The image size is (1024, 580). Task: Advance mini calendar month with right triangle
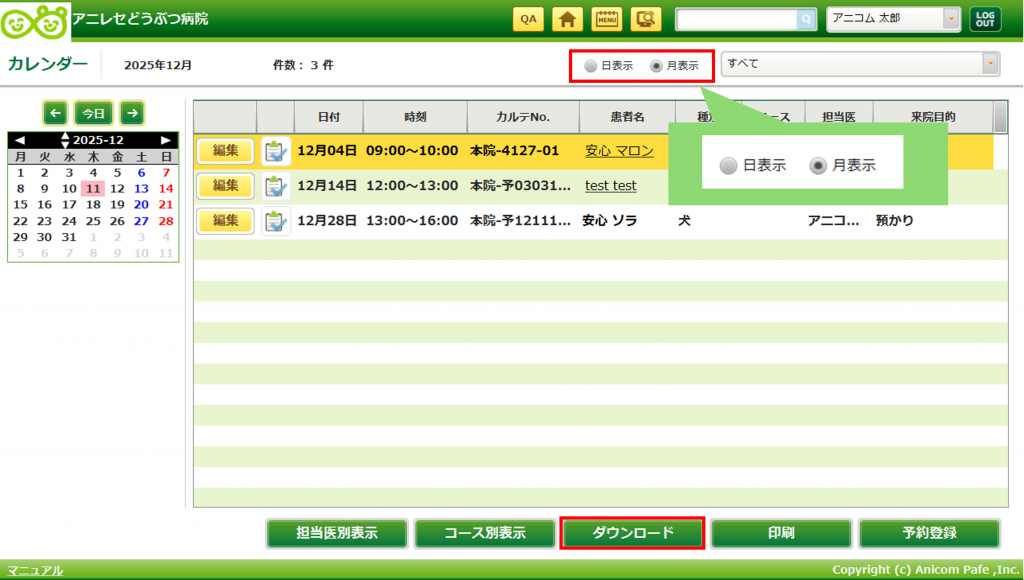coord(166,140)
